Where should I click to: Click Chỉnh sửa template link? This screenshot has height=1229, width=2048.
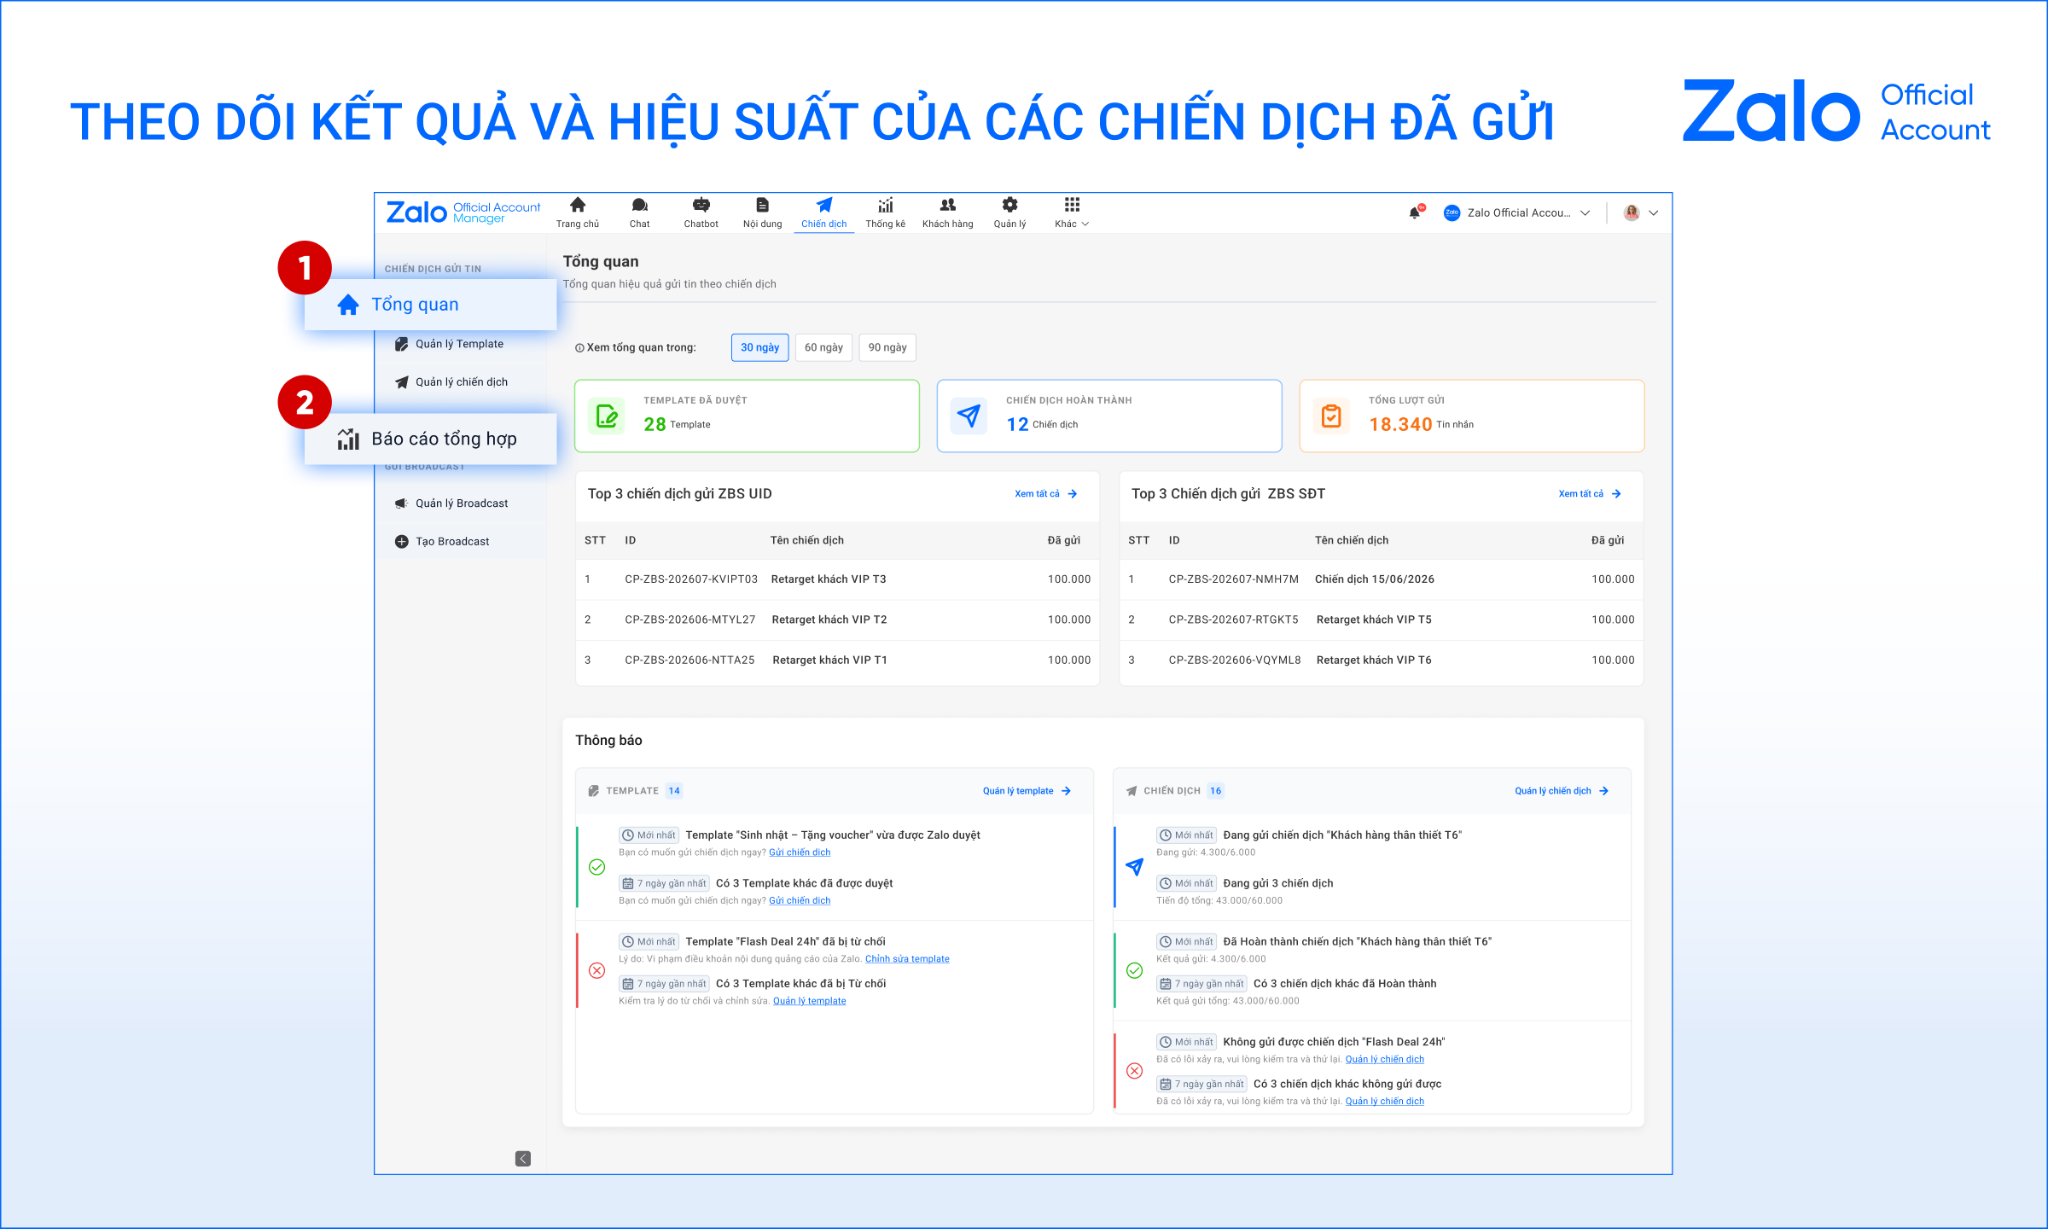point(907,959)
